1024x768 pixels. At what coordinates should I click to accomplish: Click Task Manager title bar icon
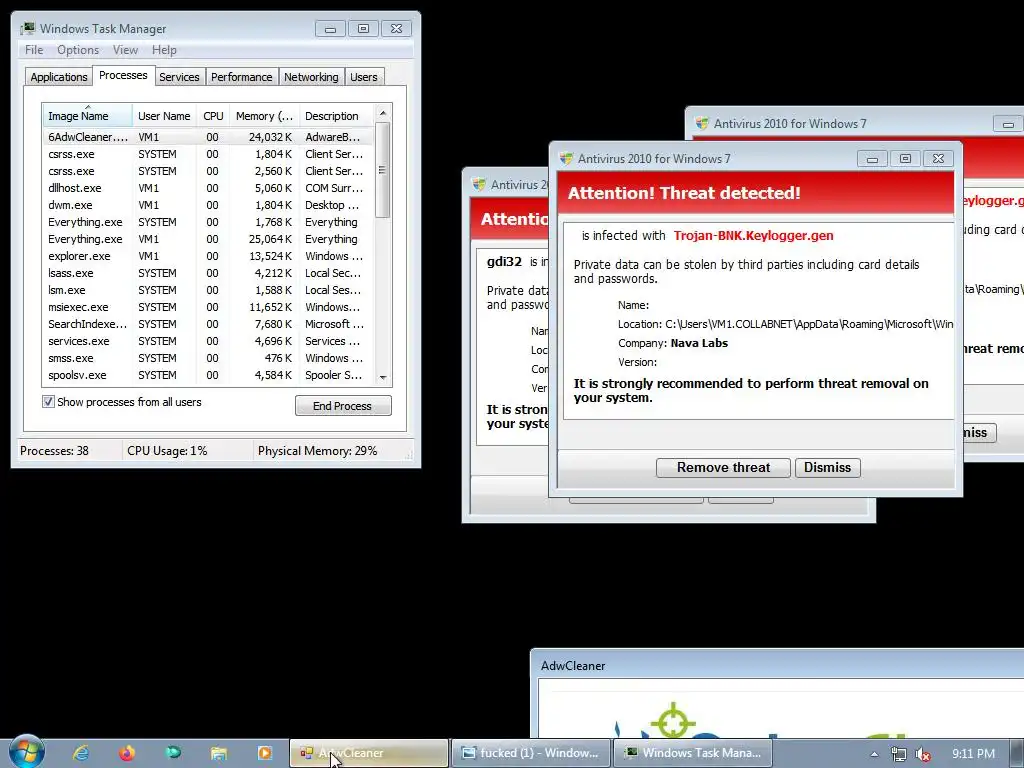click(28, 29)
